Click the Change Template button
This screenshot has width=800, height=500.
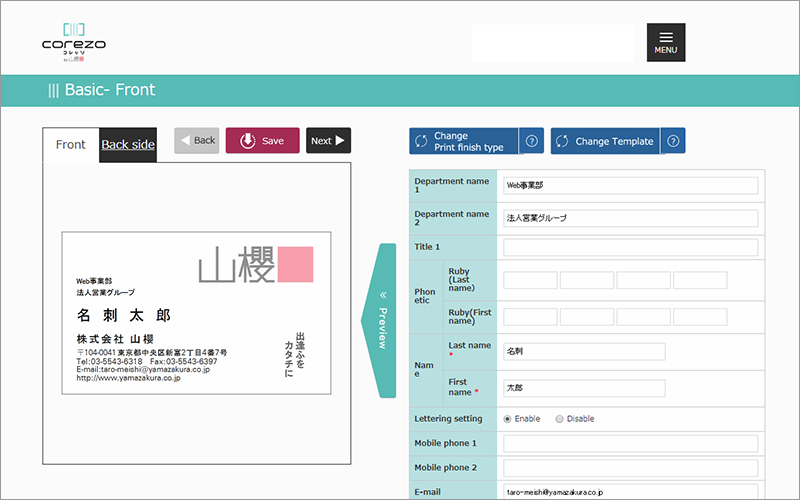[605, 141]
